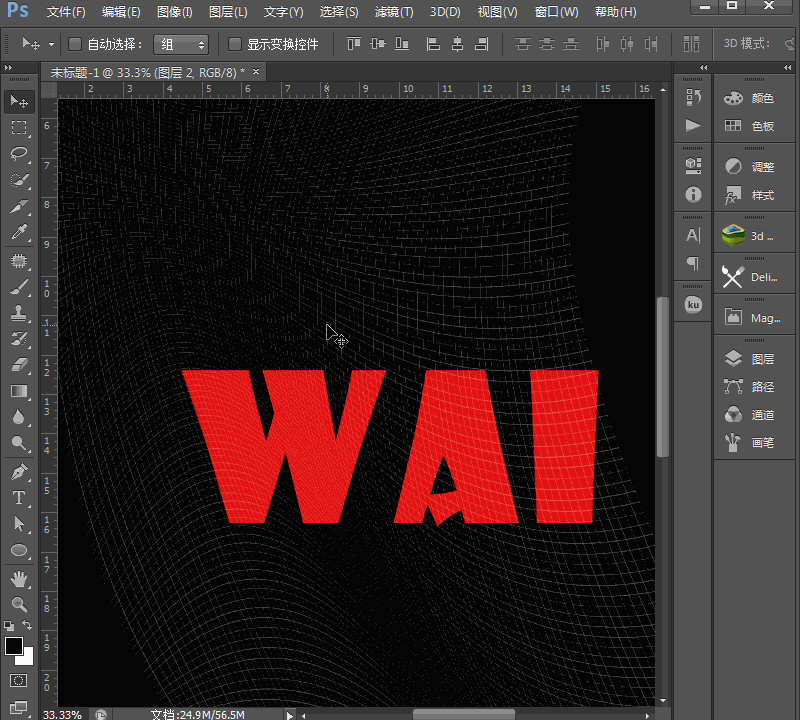Select the Dodge tool

[19, 443]
